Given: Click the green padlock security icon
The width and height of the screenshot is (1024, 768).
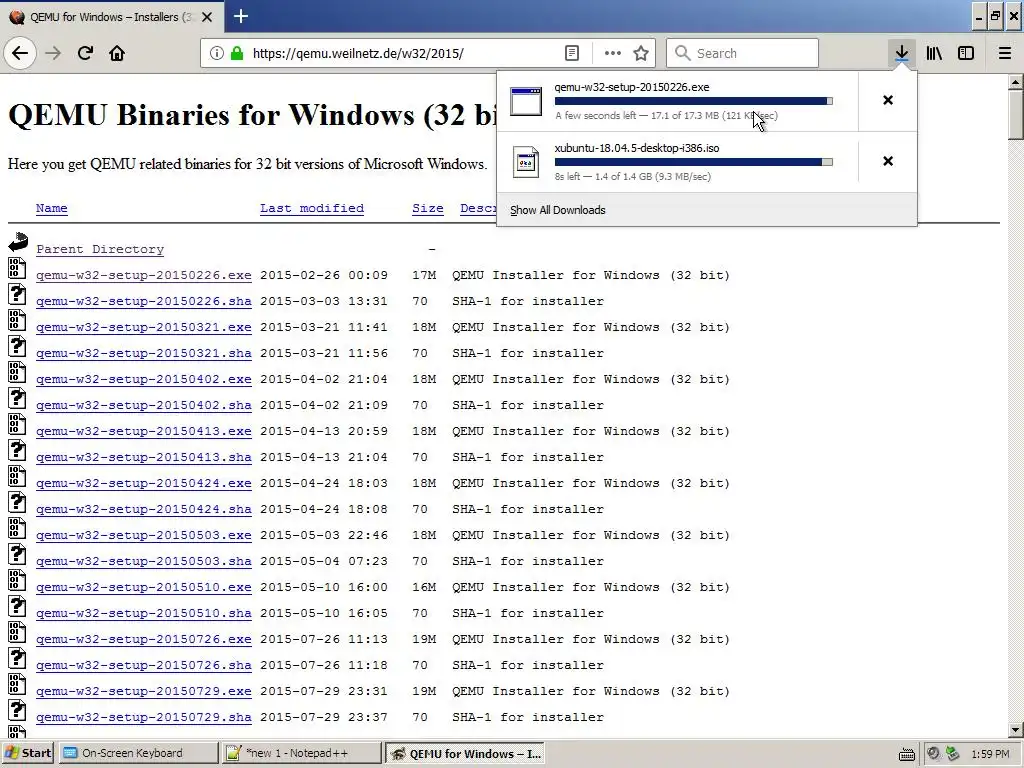Looking at the screenshot, I should (x=237, y=53).
